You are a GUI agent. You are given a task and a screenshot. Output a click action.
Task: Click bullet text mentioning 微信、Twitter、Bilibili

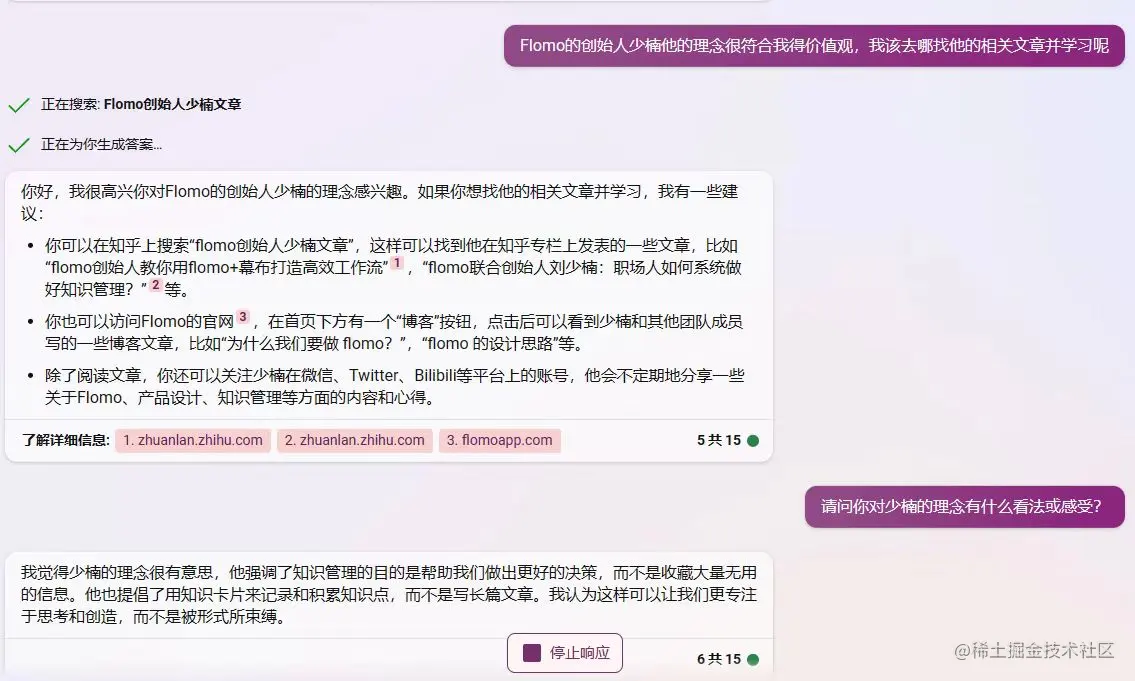(x=394, y=386)
